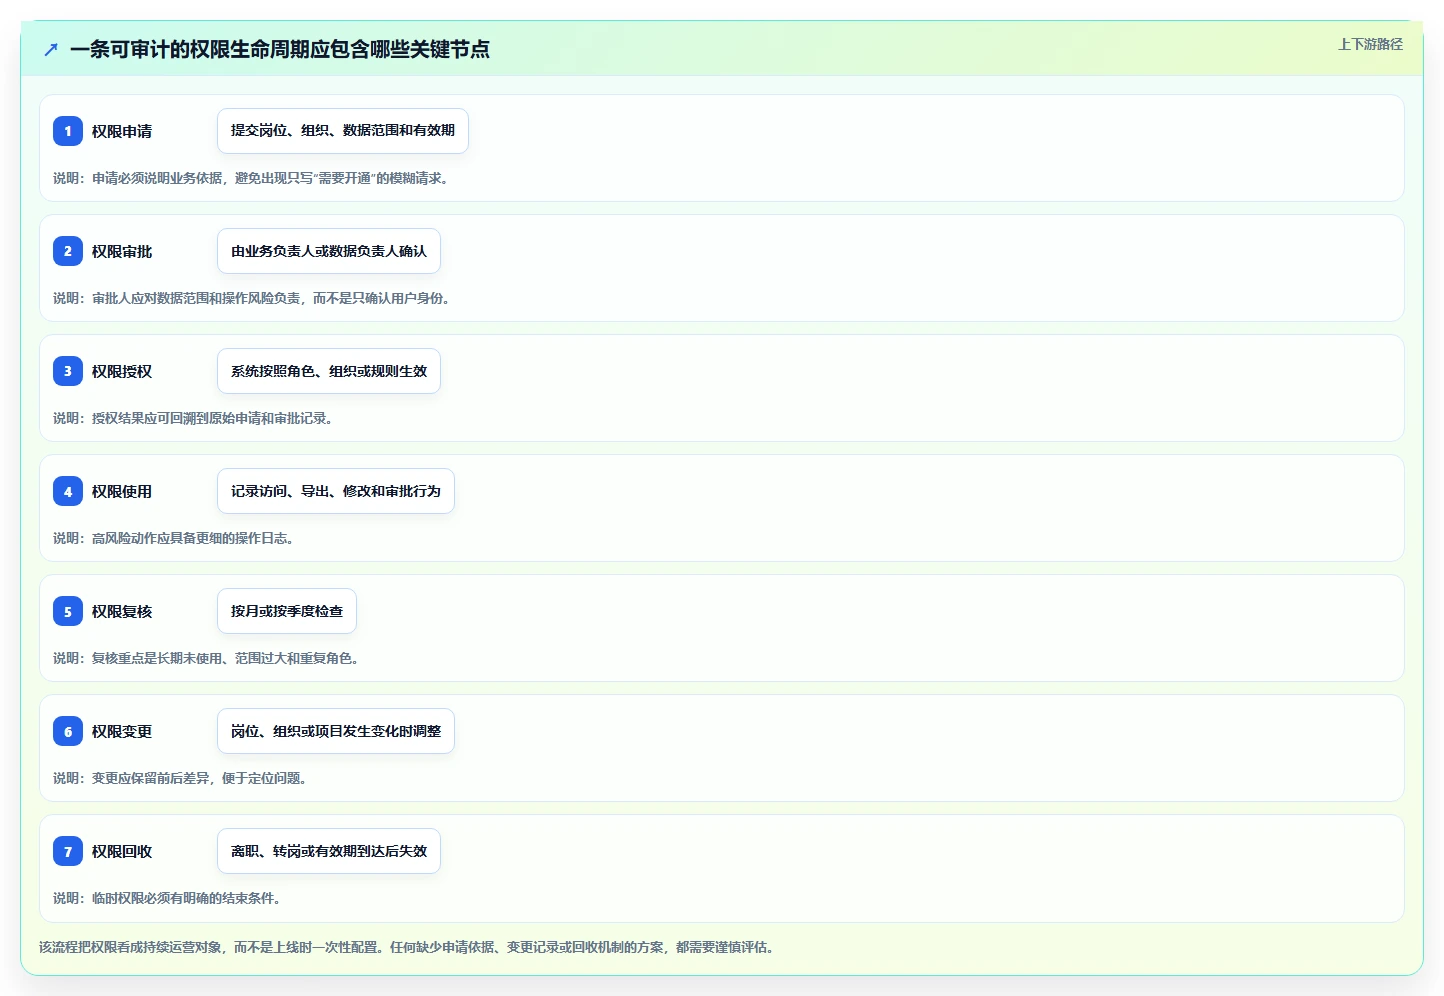Image resolution: width=1444 pixels, height=996 pixels.
Task: Click the note 变更应保留前后差异
Action: point(180,778)
